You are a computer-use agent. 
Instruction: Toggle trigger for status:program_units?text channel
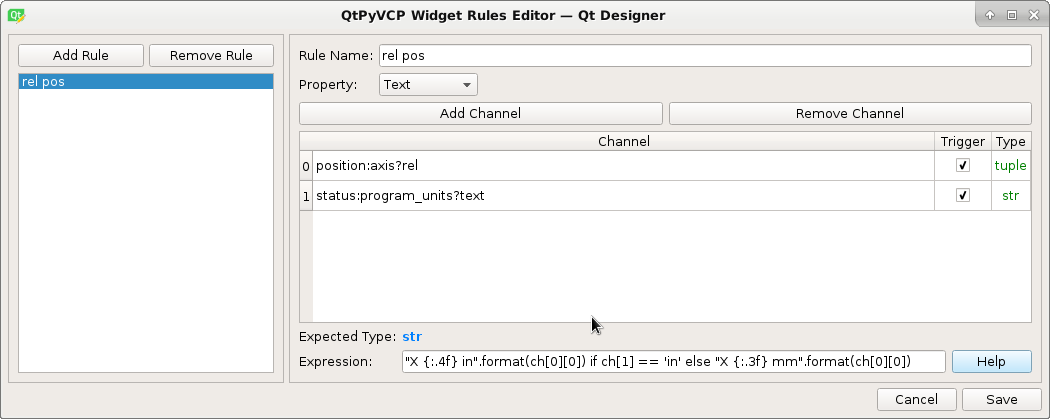(x=963, y=195)
